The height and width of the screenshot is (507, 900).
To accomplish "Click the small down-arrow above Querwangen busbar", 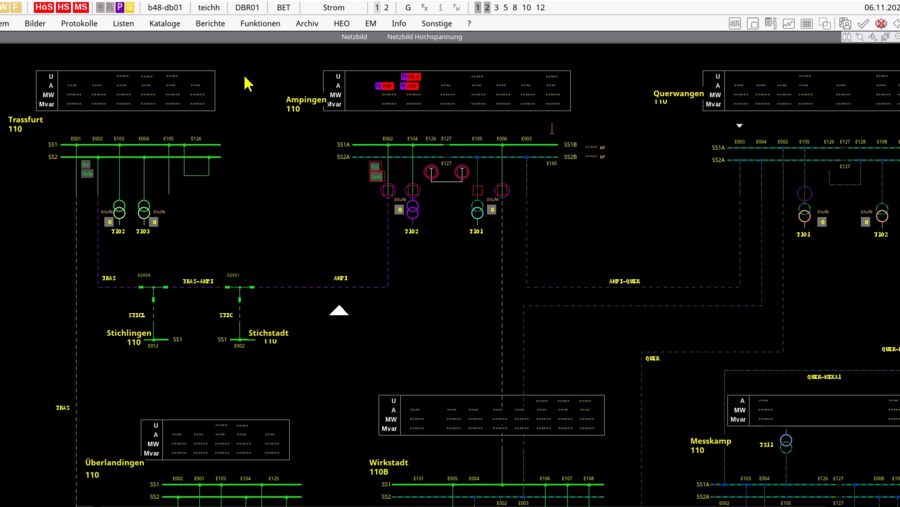I will click(x=740, y=126).
